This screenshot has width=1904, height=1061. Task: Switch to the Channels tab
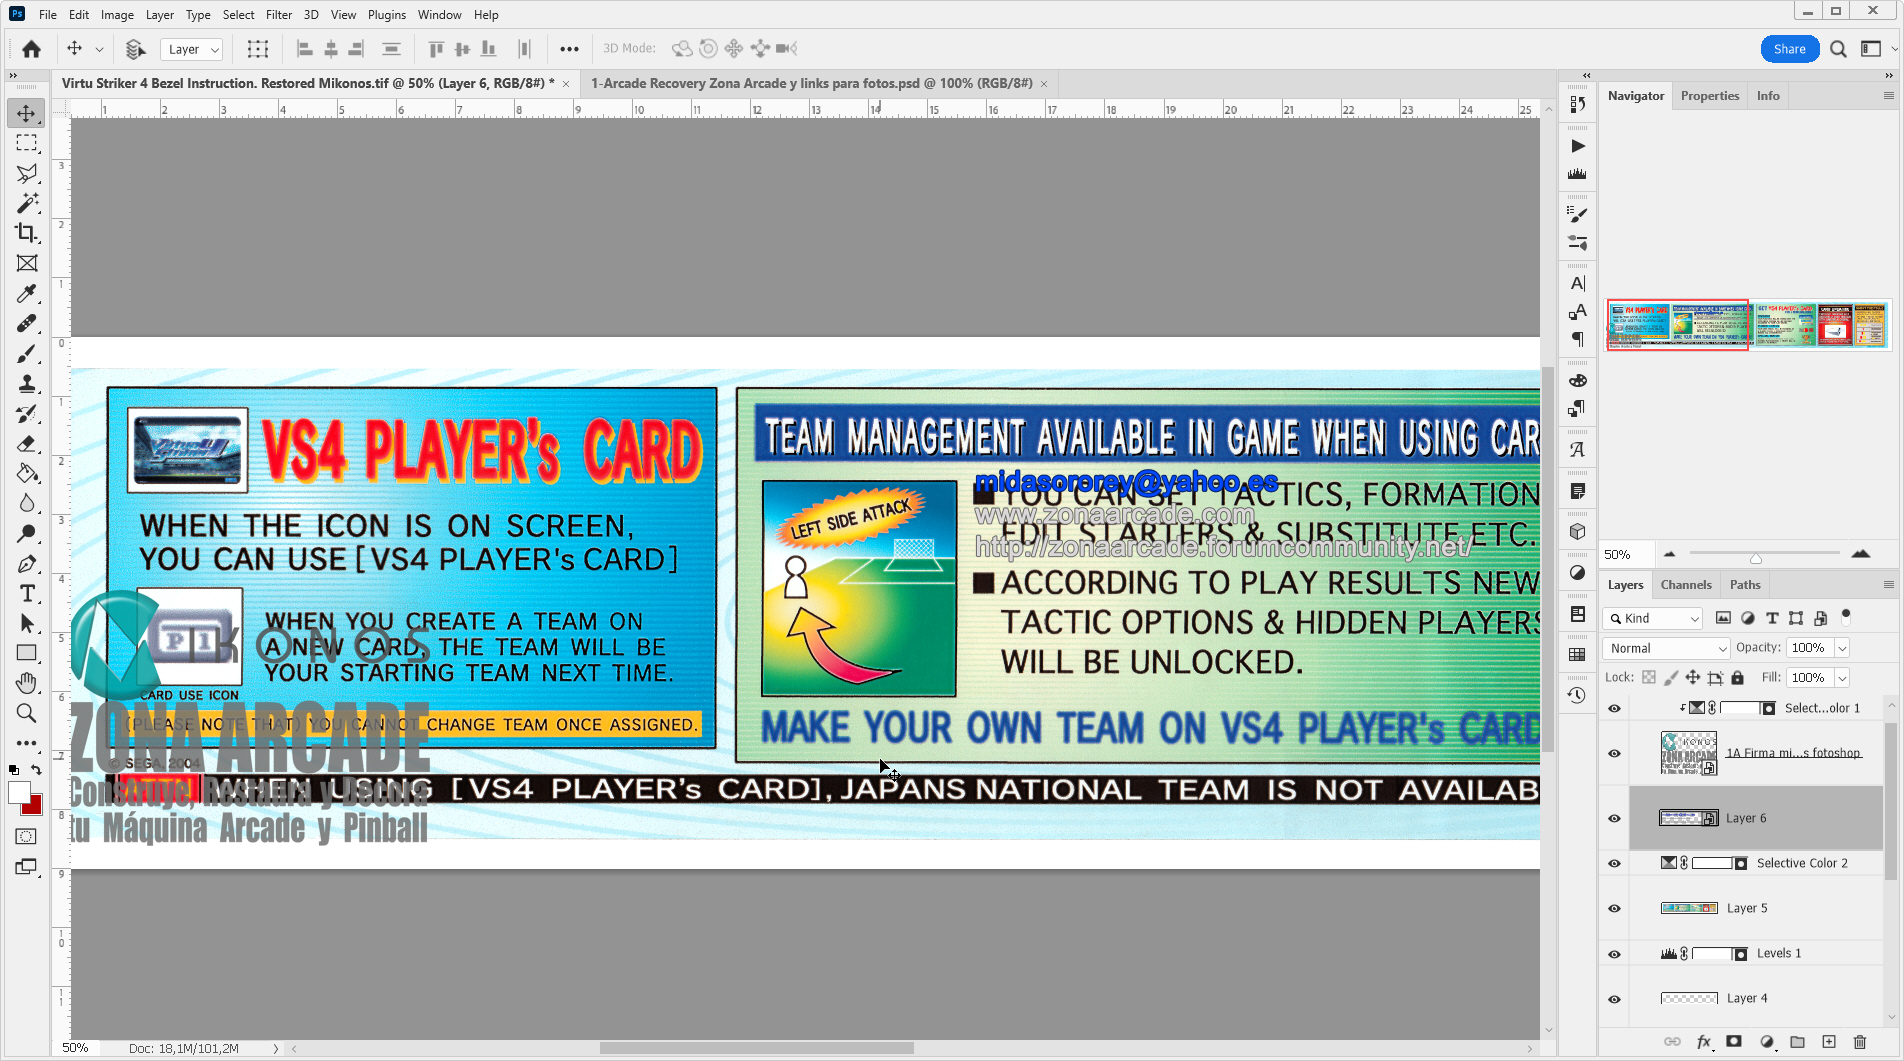(1685, 585)
